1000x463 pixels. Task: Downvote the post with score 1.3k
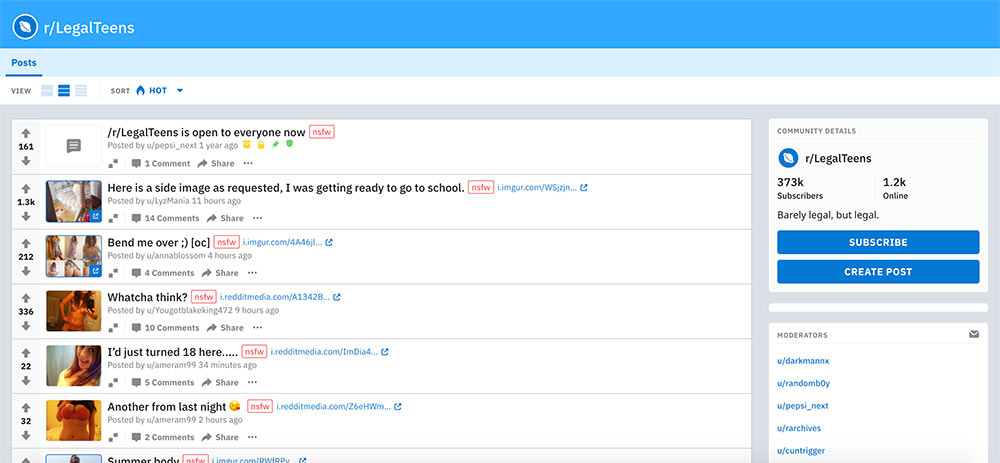tap(26, 216)
